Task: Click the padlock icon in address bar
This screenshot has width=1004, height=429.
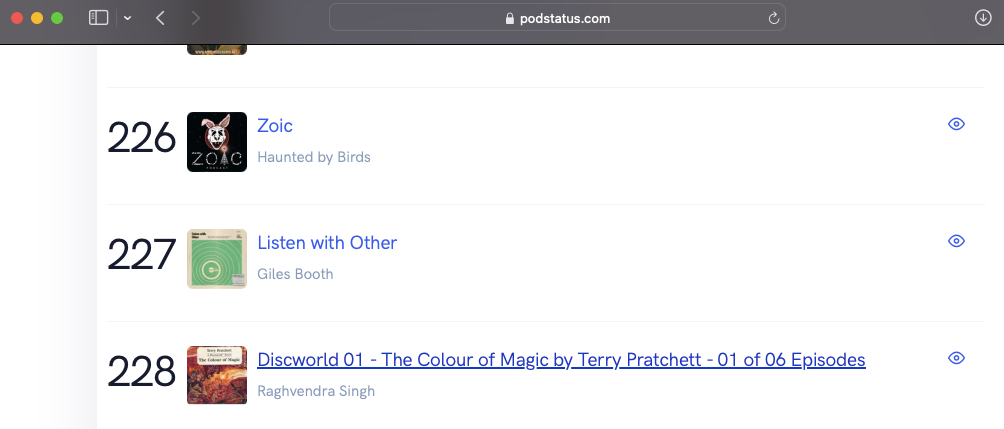Action: 510,18
